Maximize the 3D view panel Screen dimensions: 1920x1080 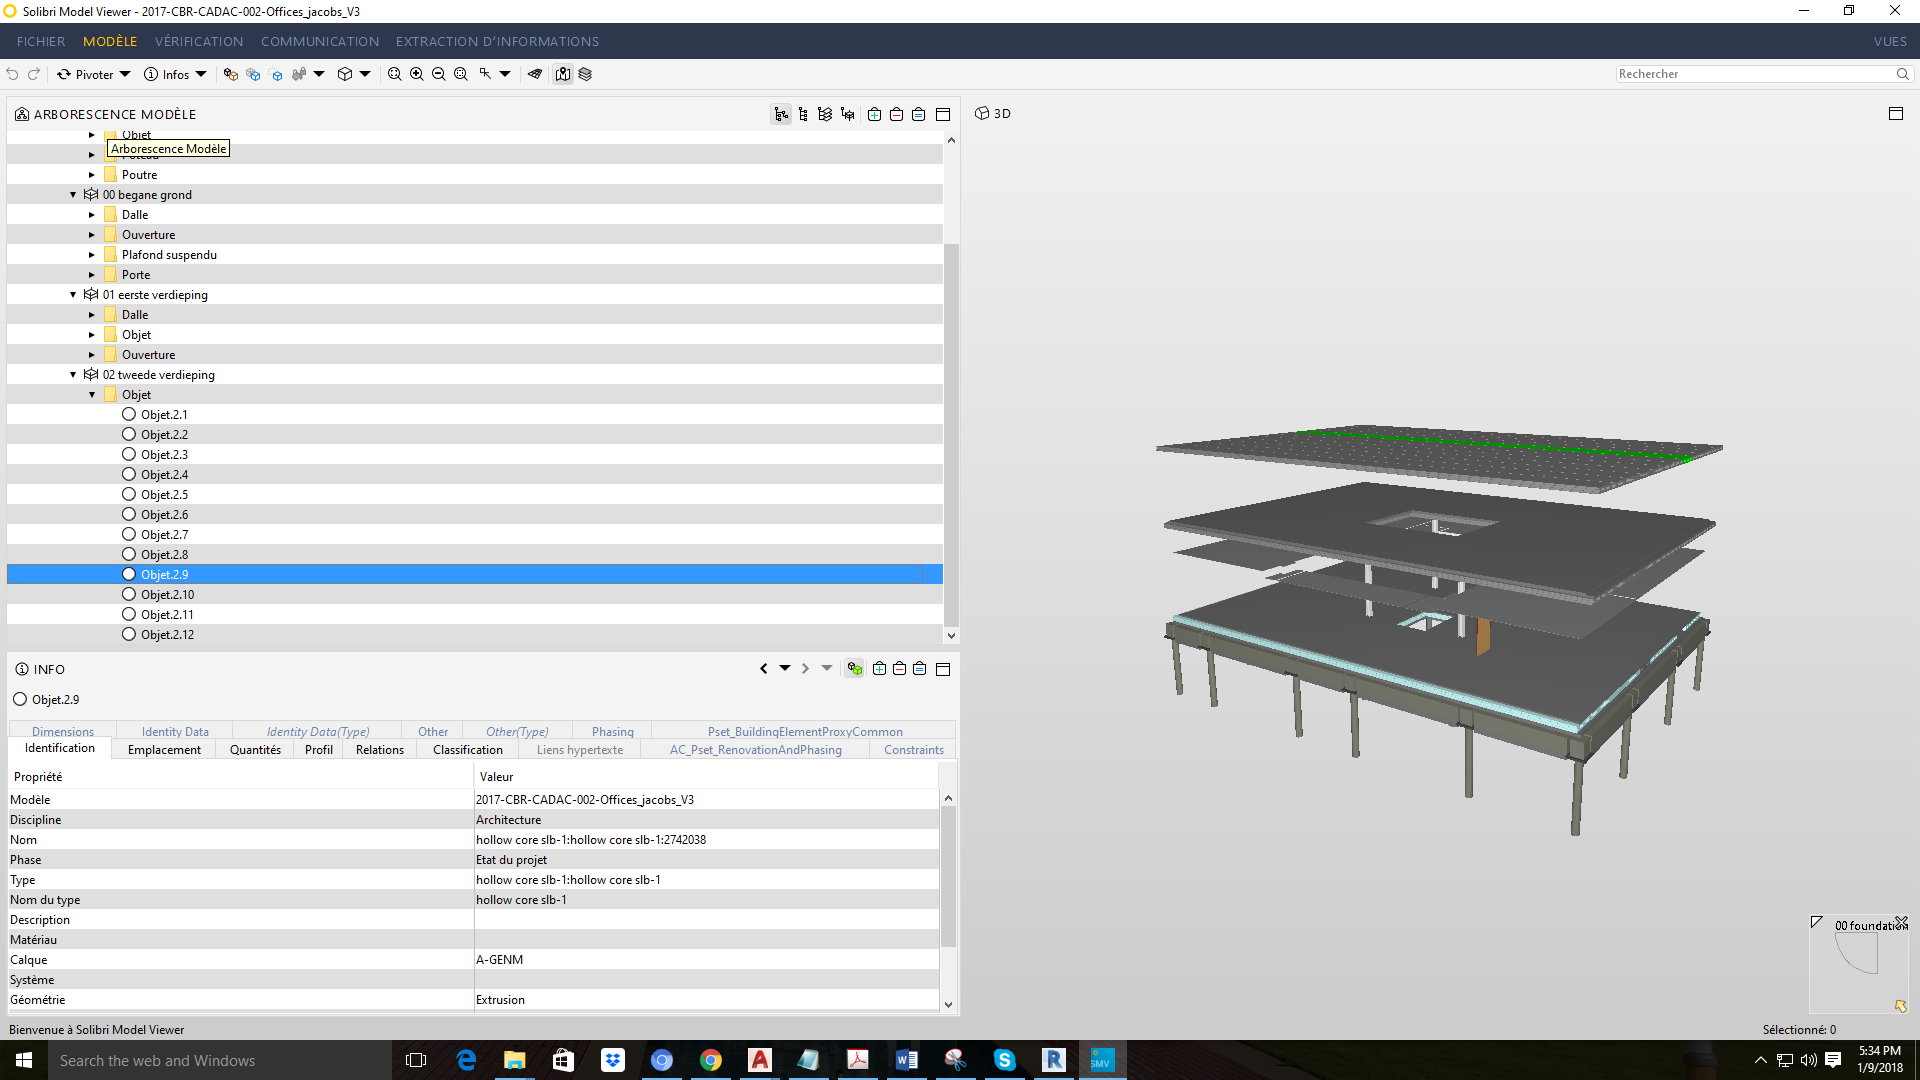[1895, 114]
